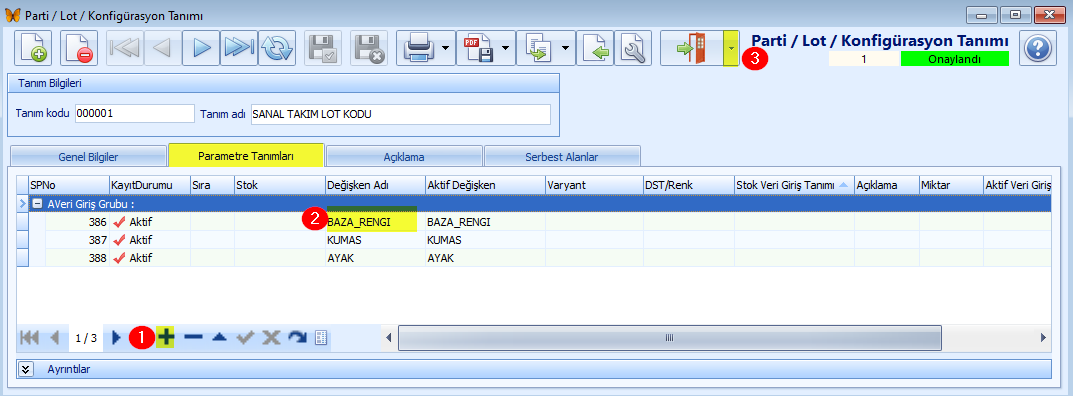1073x396 pixels.
Task: Click the Tanım adı input field
Action: (x=400, y=114)
